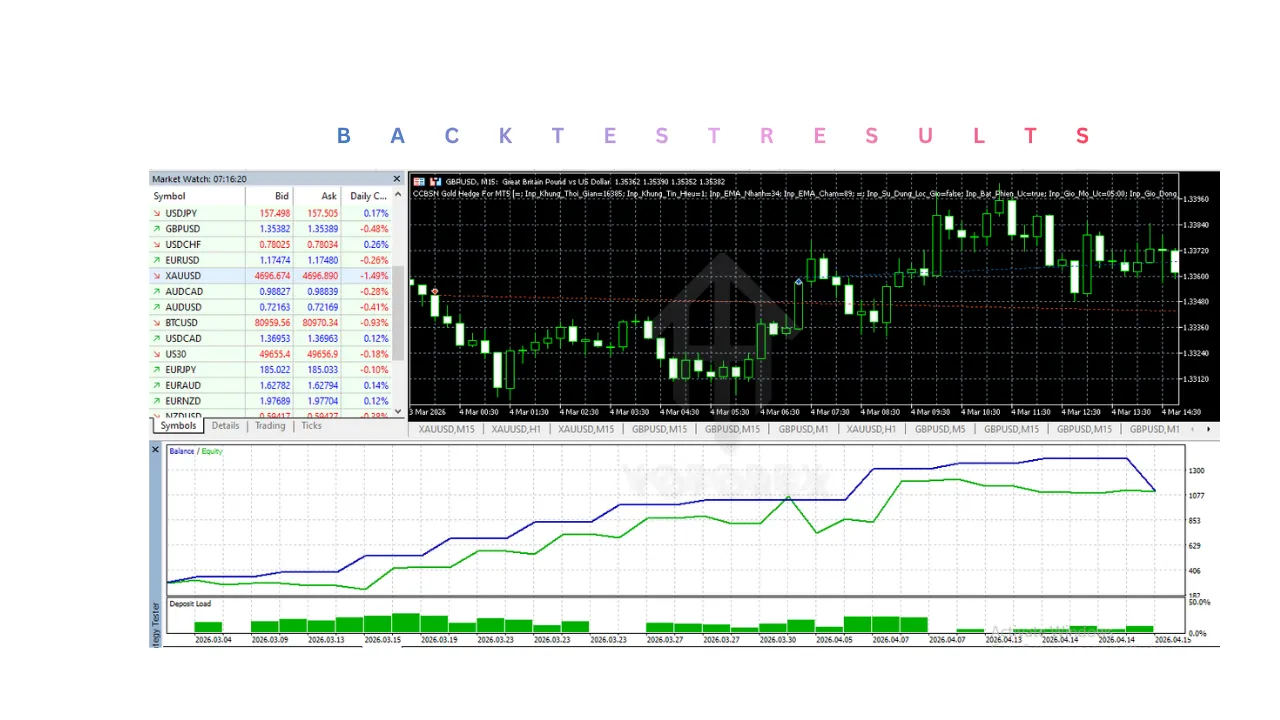Click the vertical Strategy Tester panel label

(x=155, y=624)
